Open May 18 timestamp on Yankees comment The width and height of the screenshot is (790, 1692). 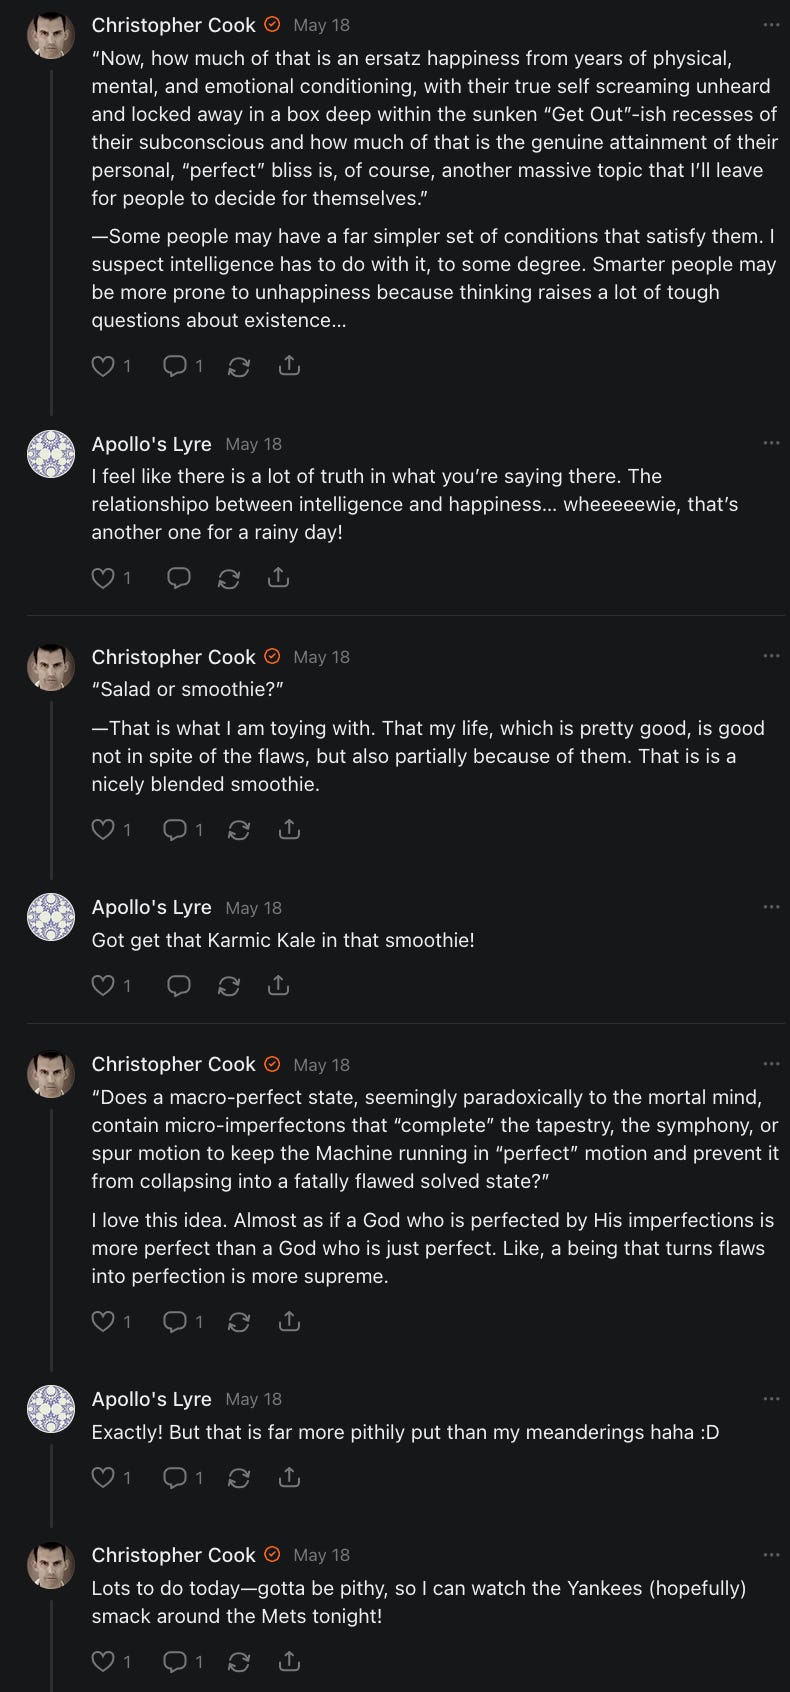click(x=321, y=1555)
